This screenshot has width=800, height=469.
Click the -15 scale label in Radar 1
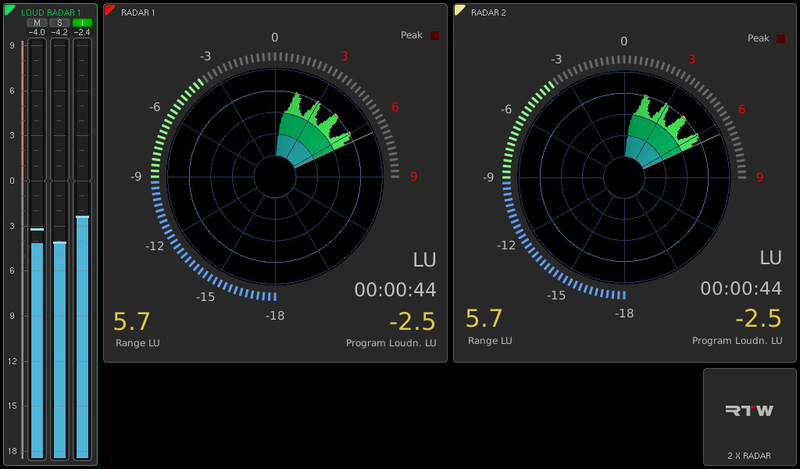(x=206, y=297)
